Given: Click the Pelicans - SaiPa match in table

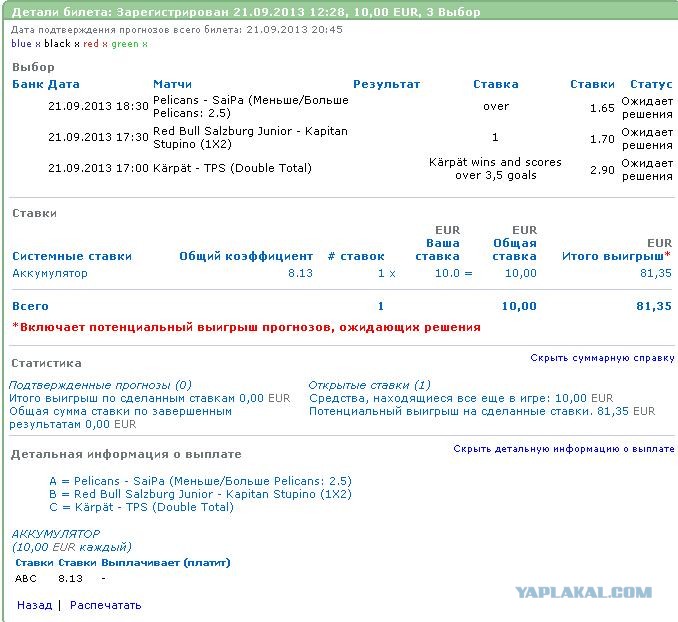Looking at the screenshot, I should tap(251, 106).
